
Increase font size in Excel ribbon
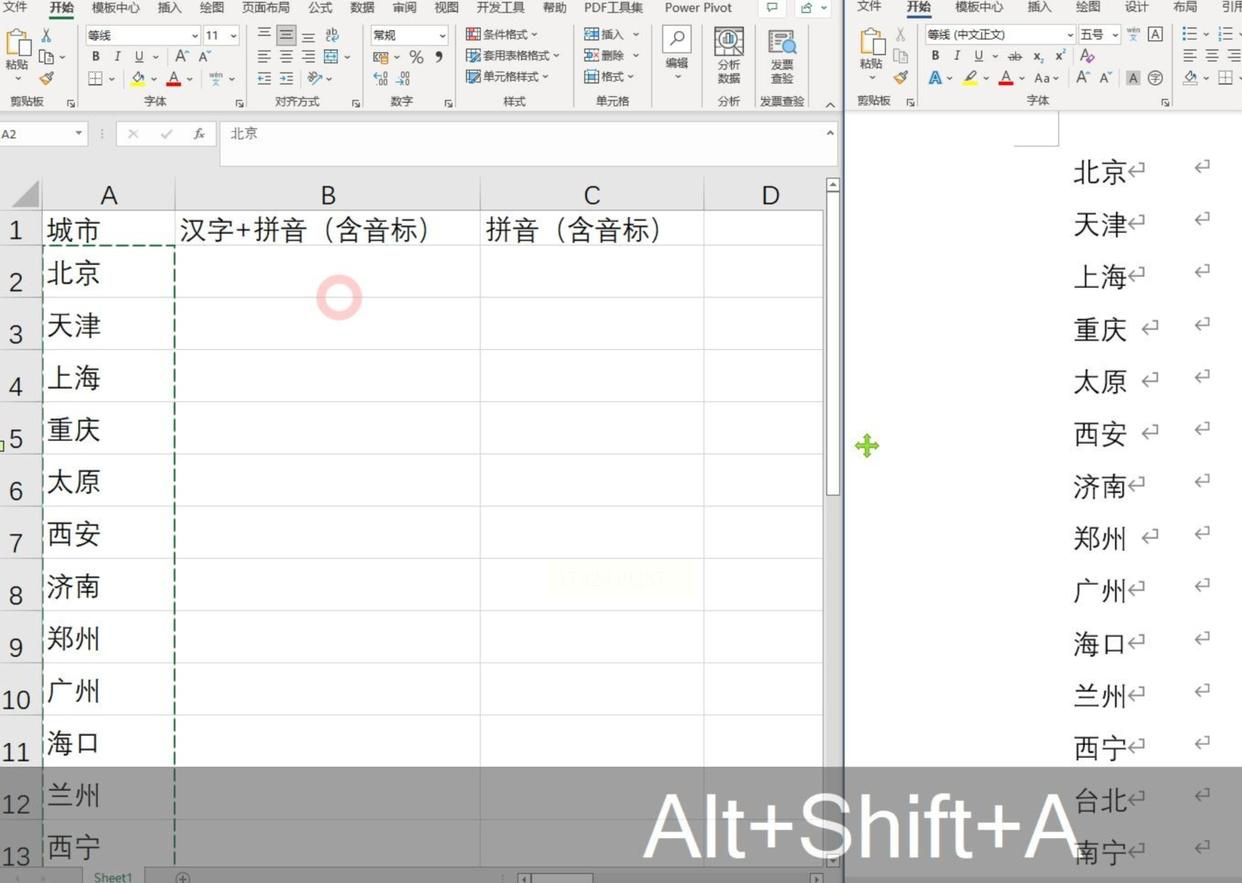183,57
